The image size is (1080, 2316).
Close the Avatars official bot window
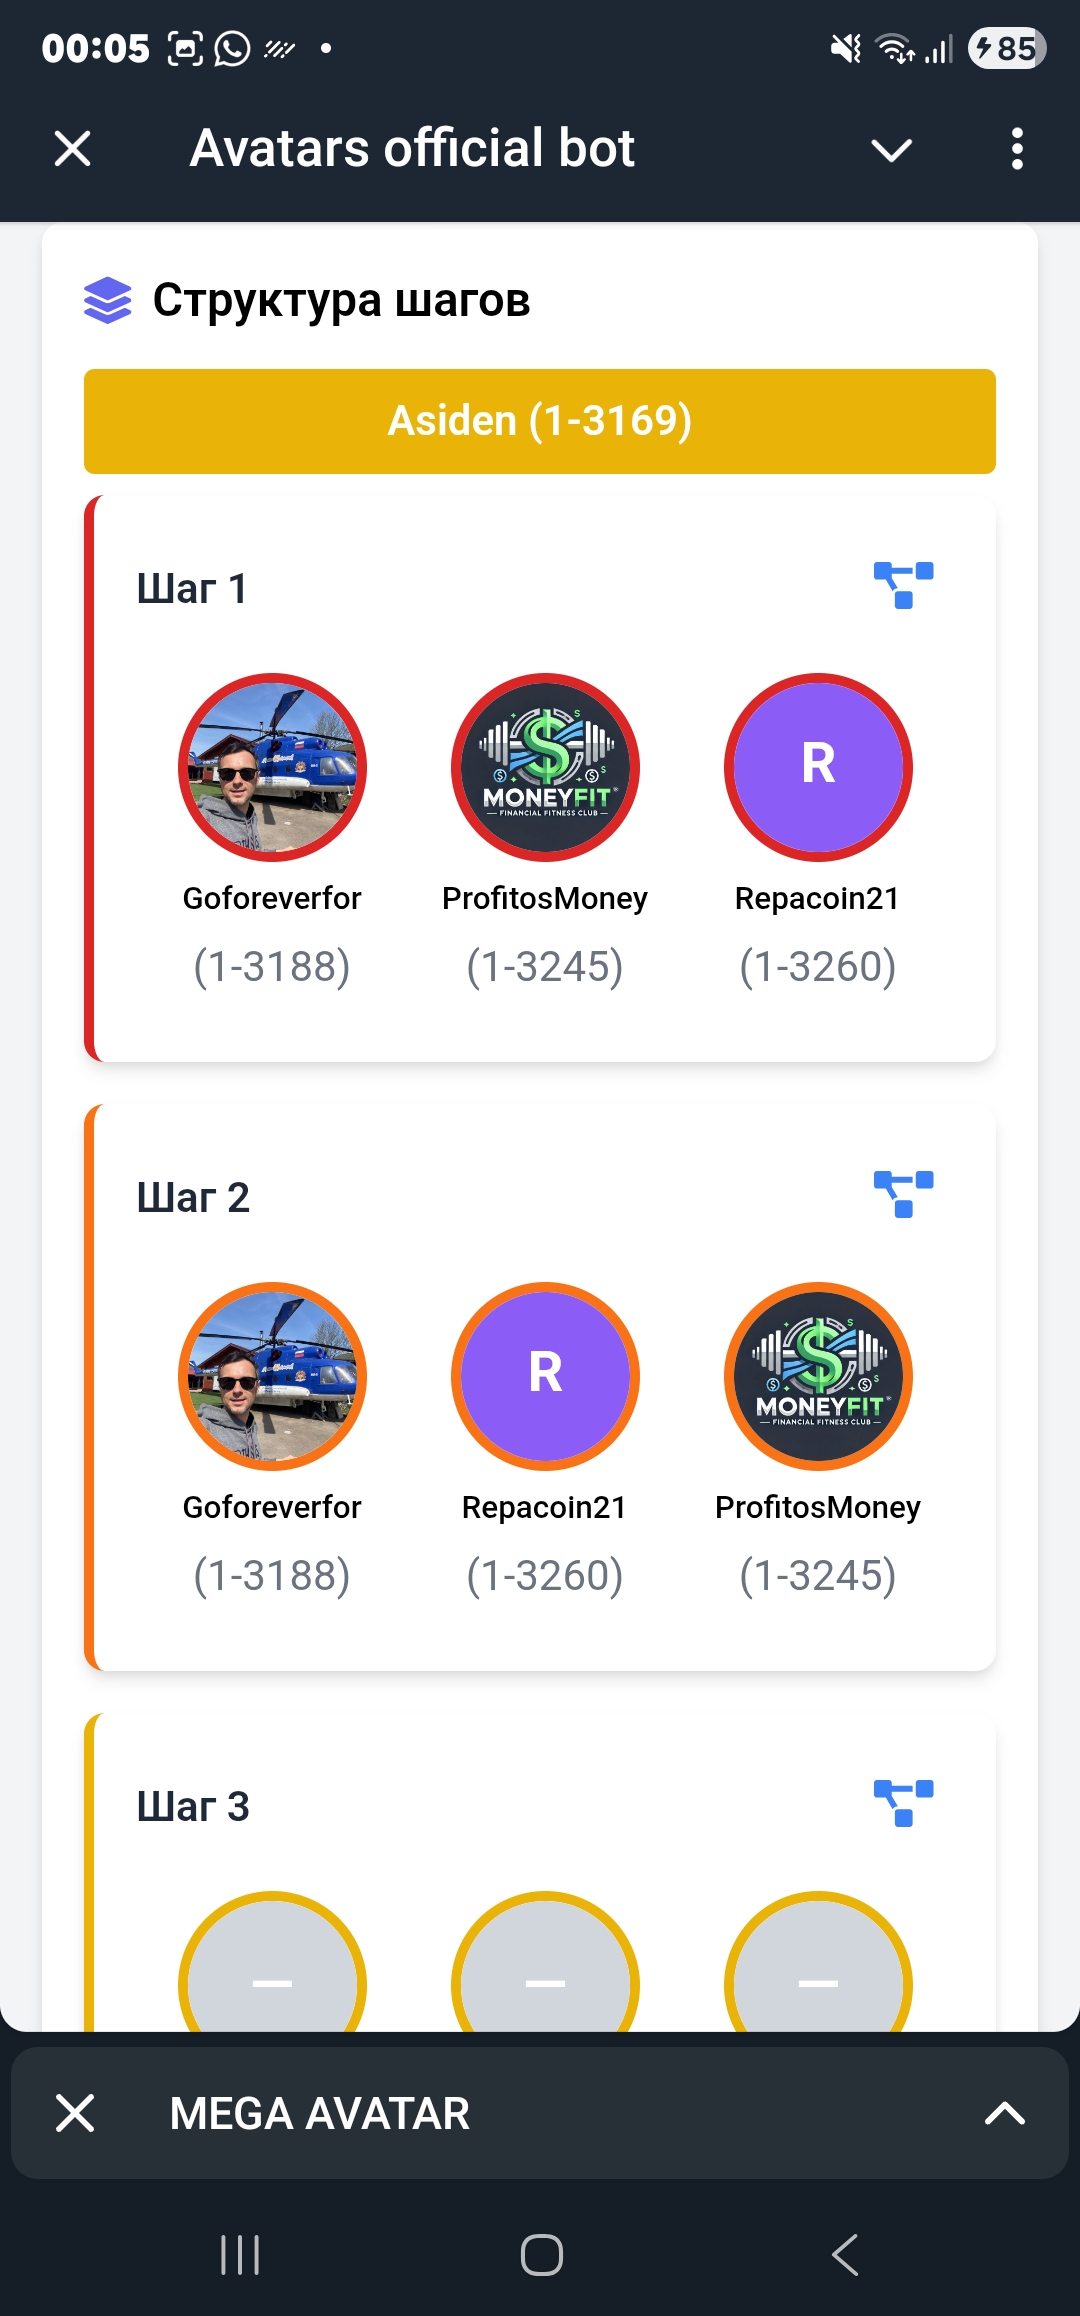[73, 149]
